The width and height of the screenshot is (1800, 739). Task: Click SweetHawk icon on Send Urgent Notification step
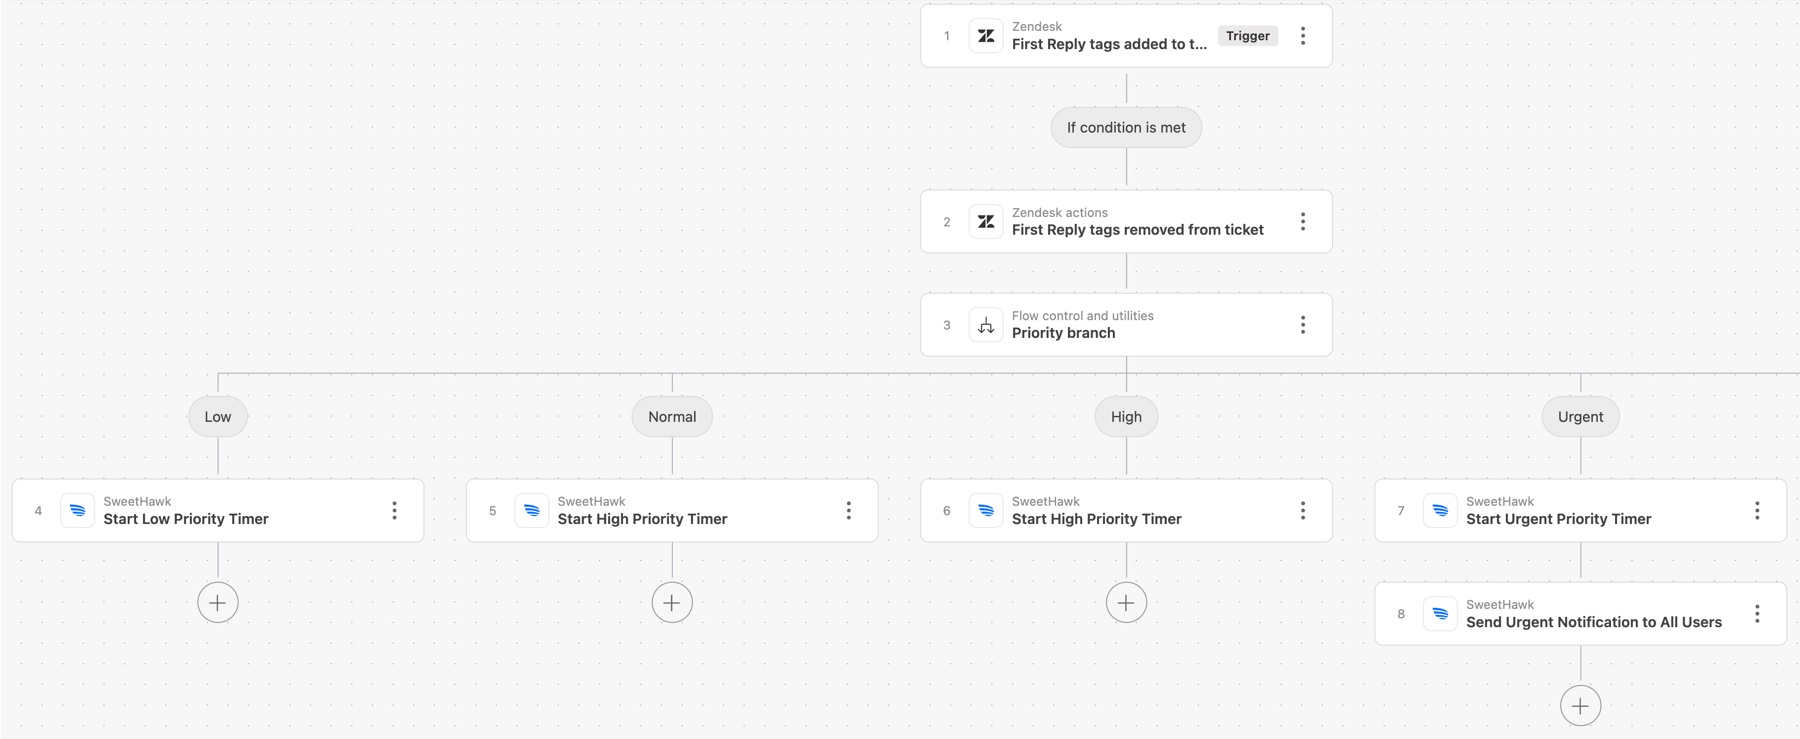pos(1440,614)
